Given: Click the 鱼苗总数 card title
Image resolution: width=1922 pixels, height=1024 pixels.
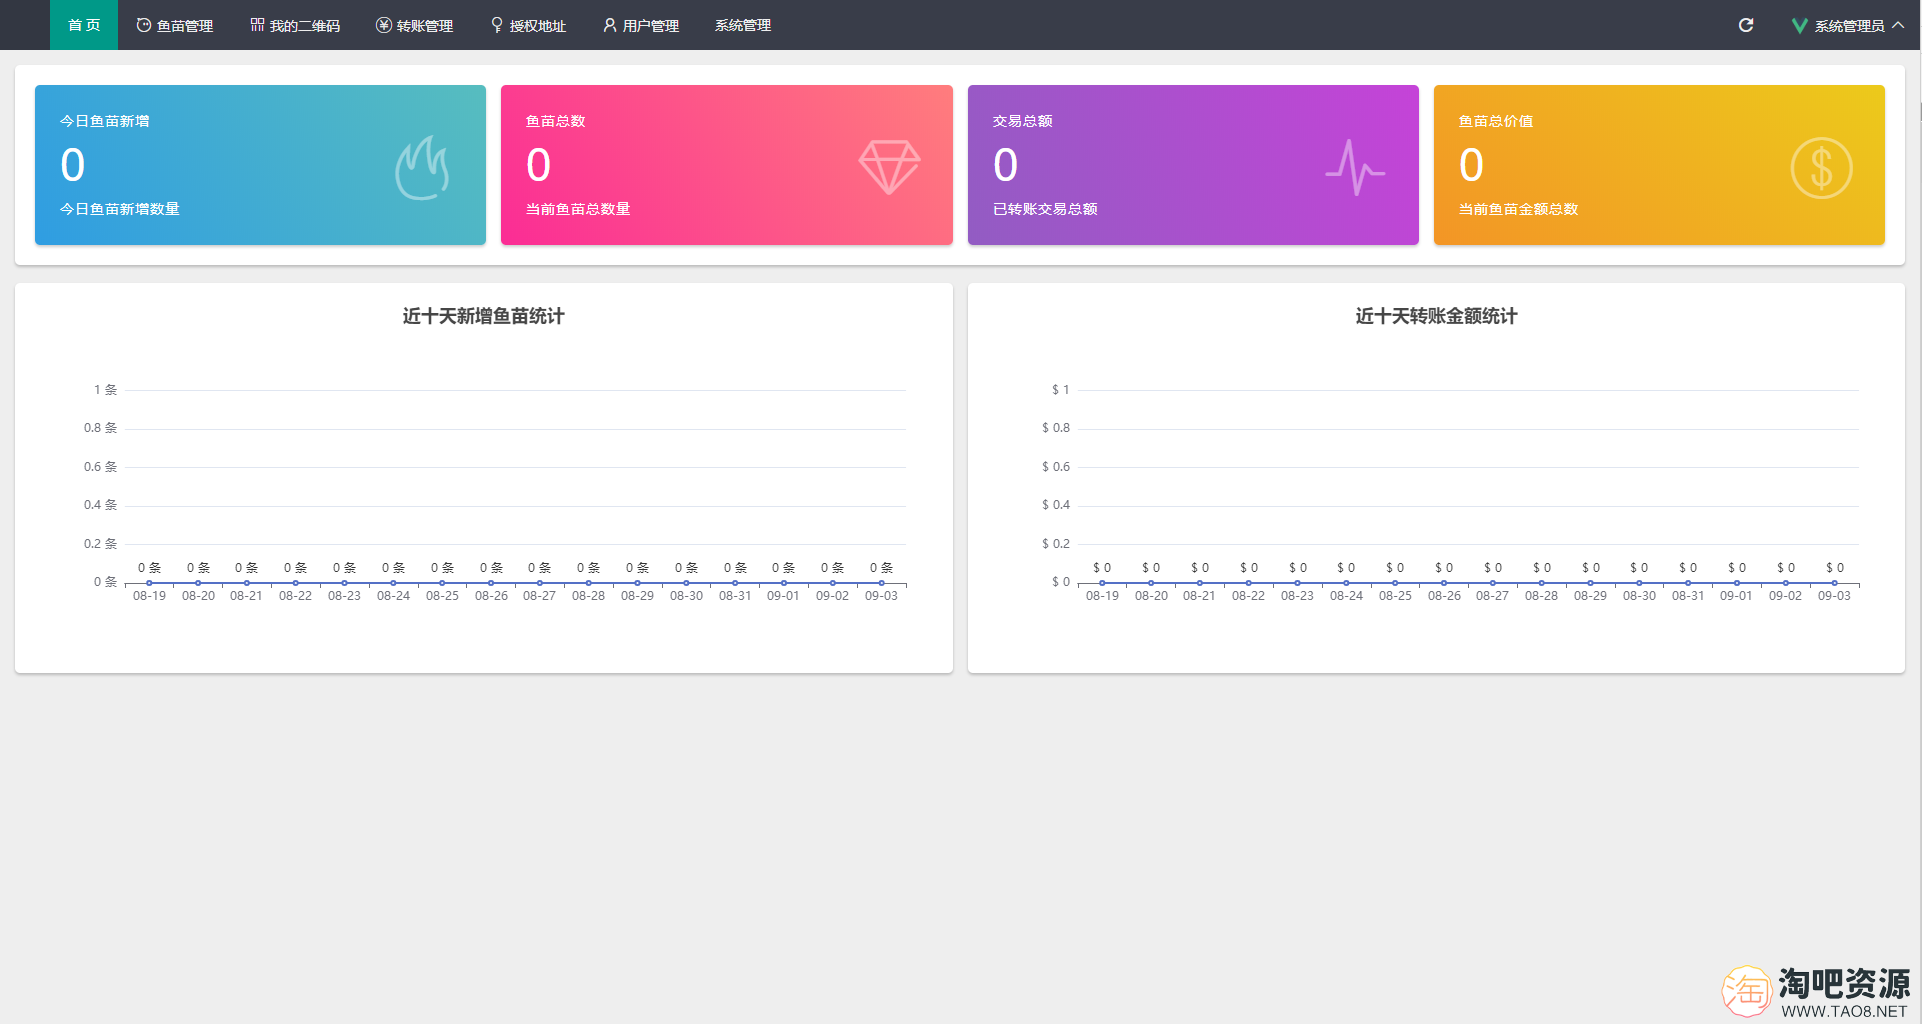Looking at the screenshot, I should click(556, 121).
